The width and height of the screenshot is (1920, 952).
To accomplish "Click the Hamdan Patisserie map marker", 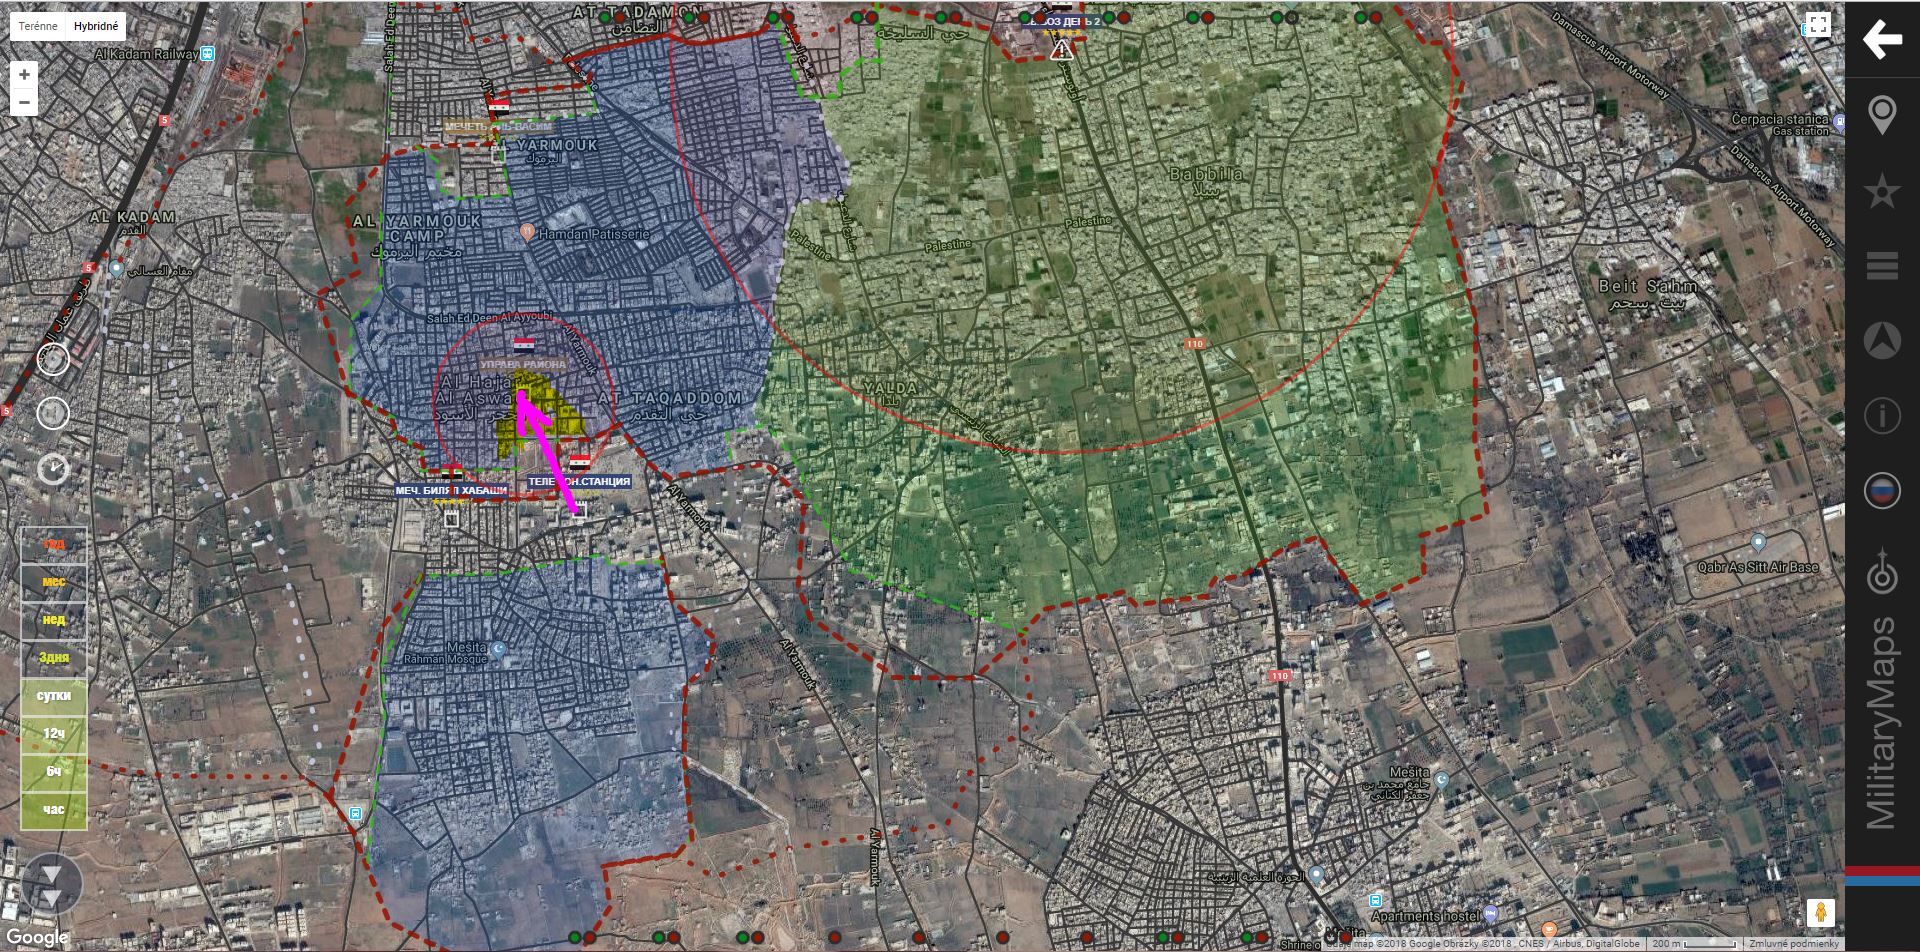I will [527, 232].
